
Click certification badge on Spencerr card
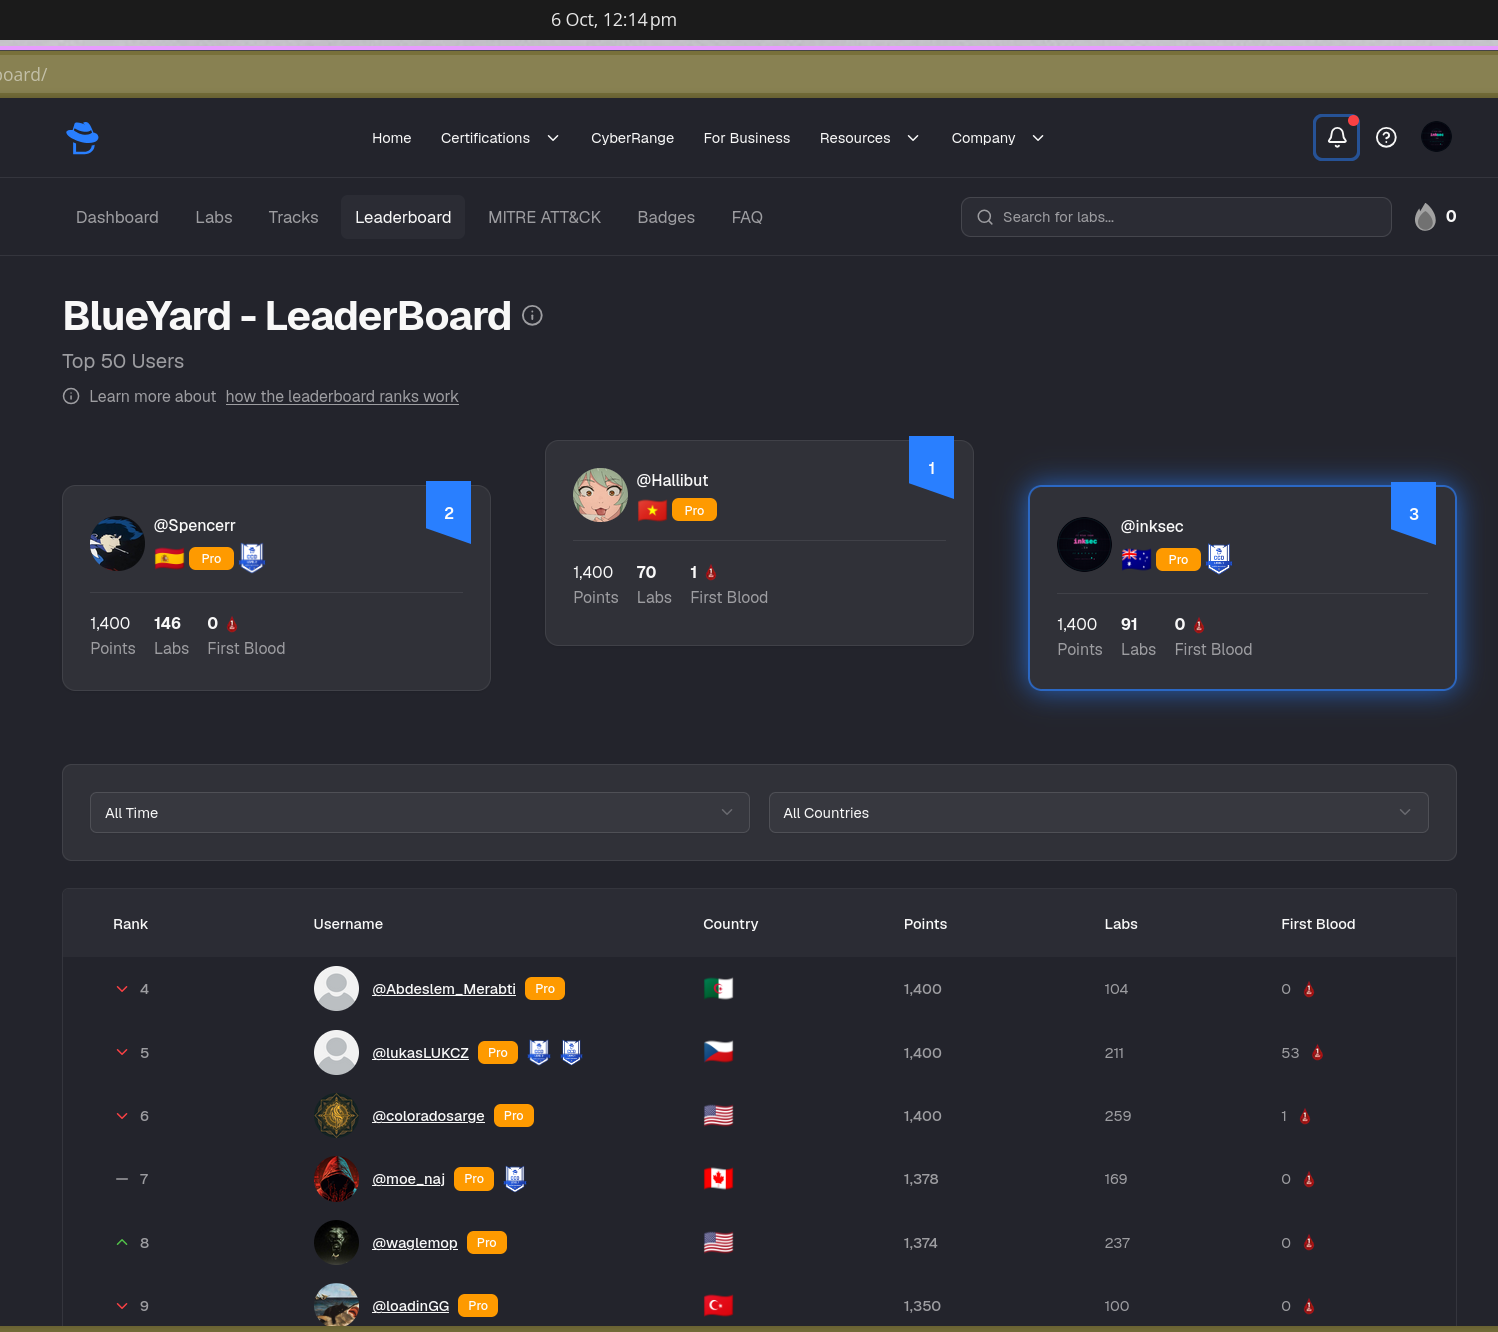[252, 558]
